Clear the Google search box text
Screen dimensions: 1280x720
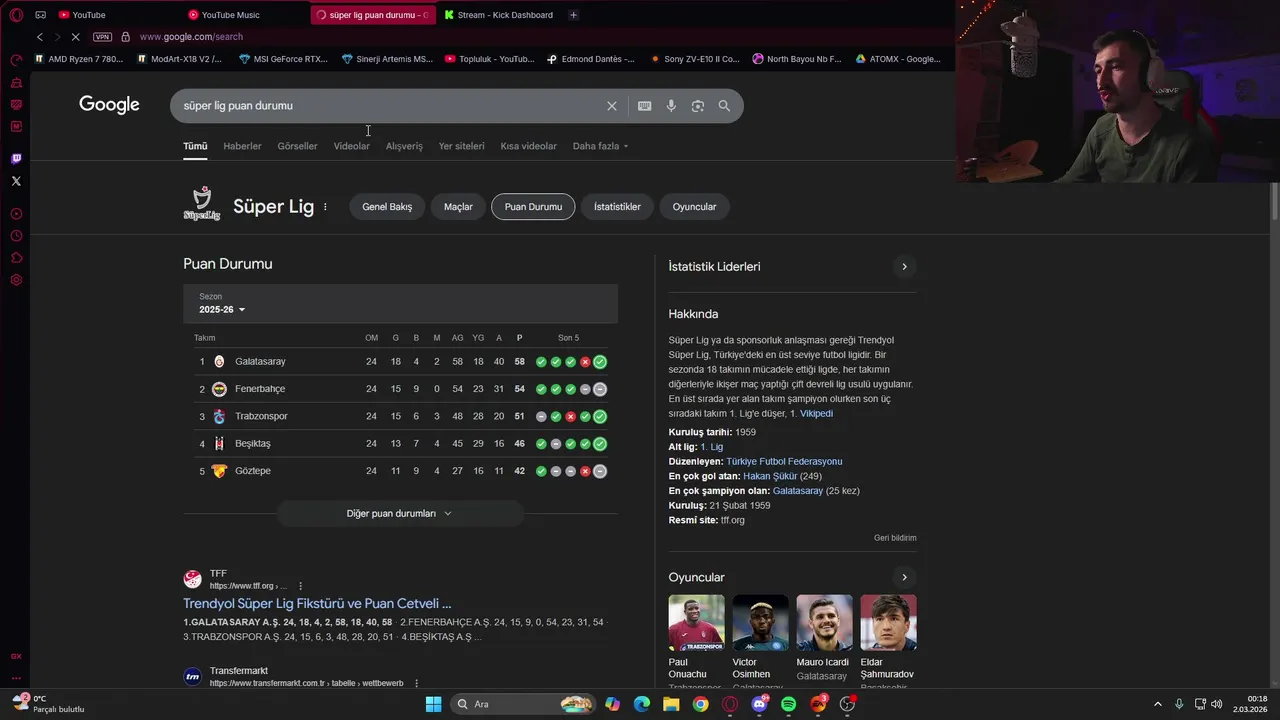point(612,106)
